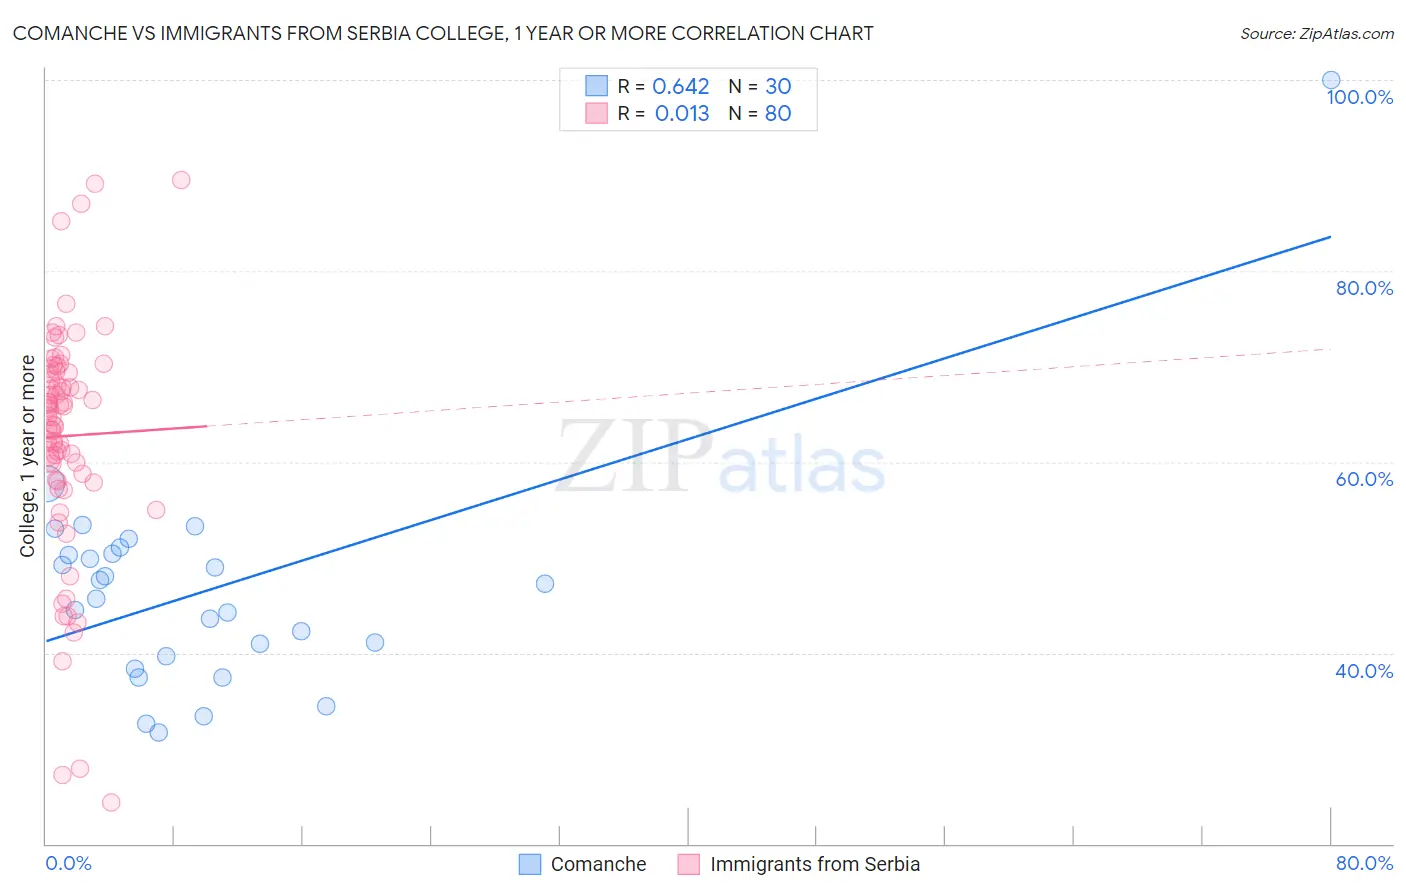The image size is (1406, 892).
Task: Select the Comanche legend label
Action: coord(598,864)
